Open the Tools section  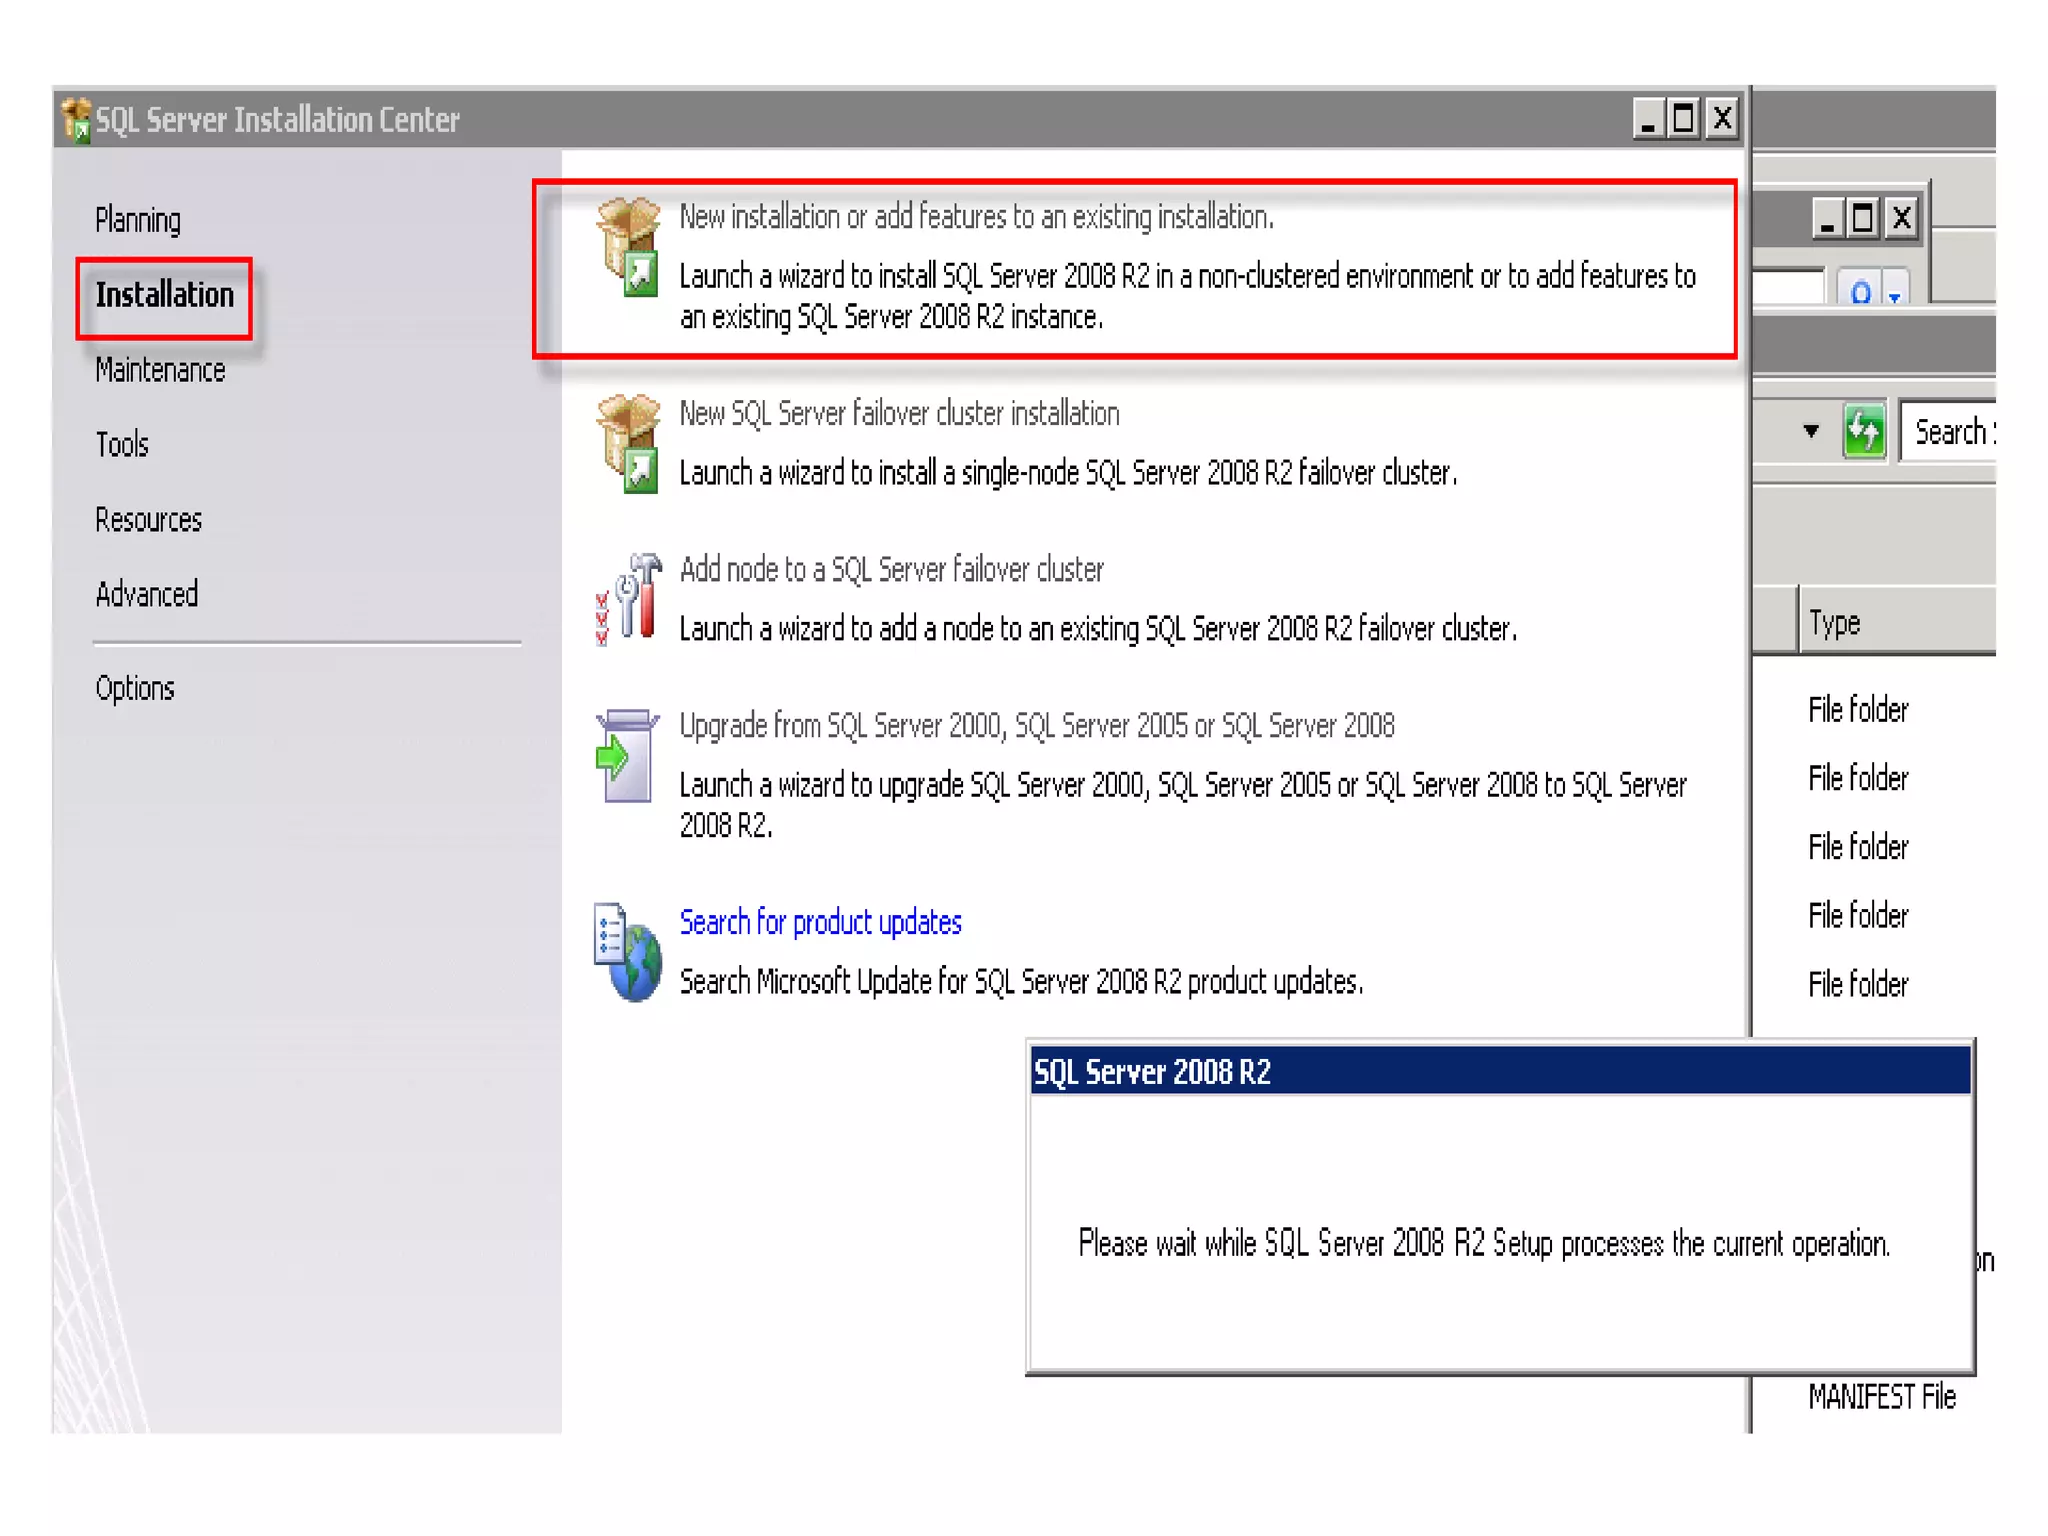[x=122, y=444]
